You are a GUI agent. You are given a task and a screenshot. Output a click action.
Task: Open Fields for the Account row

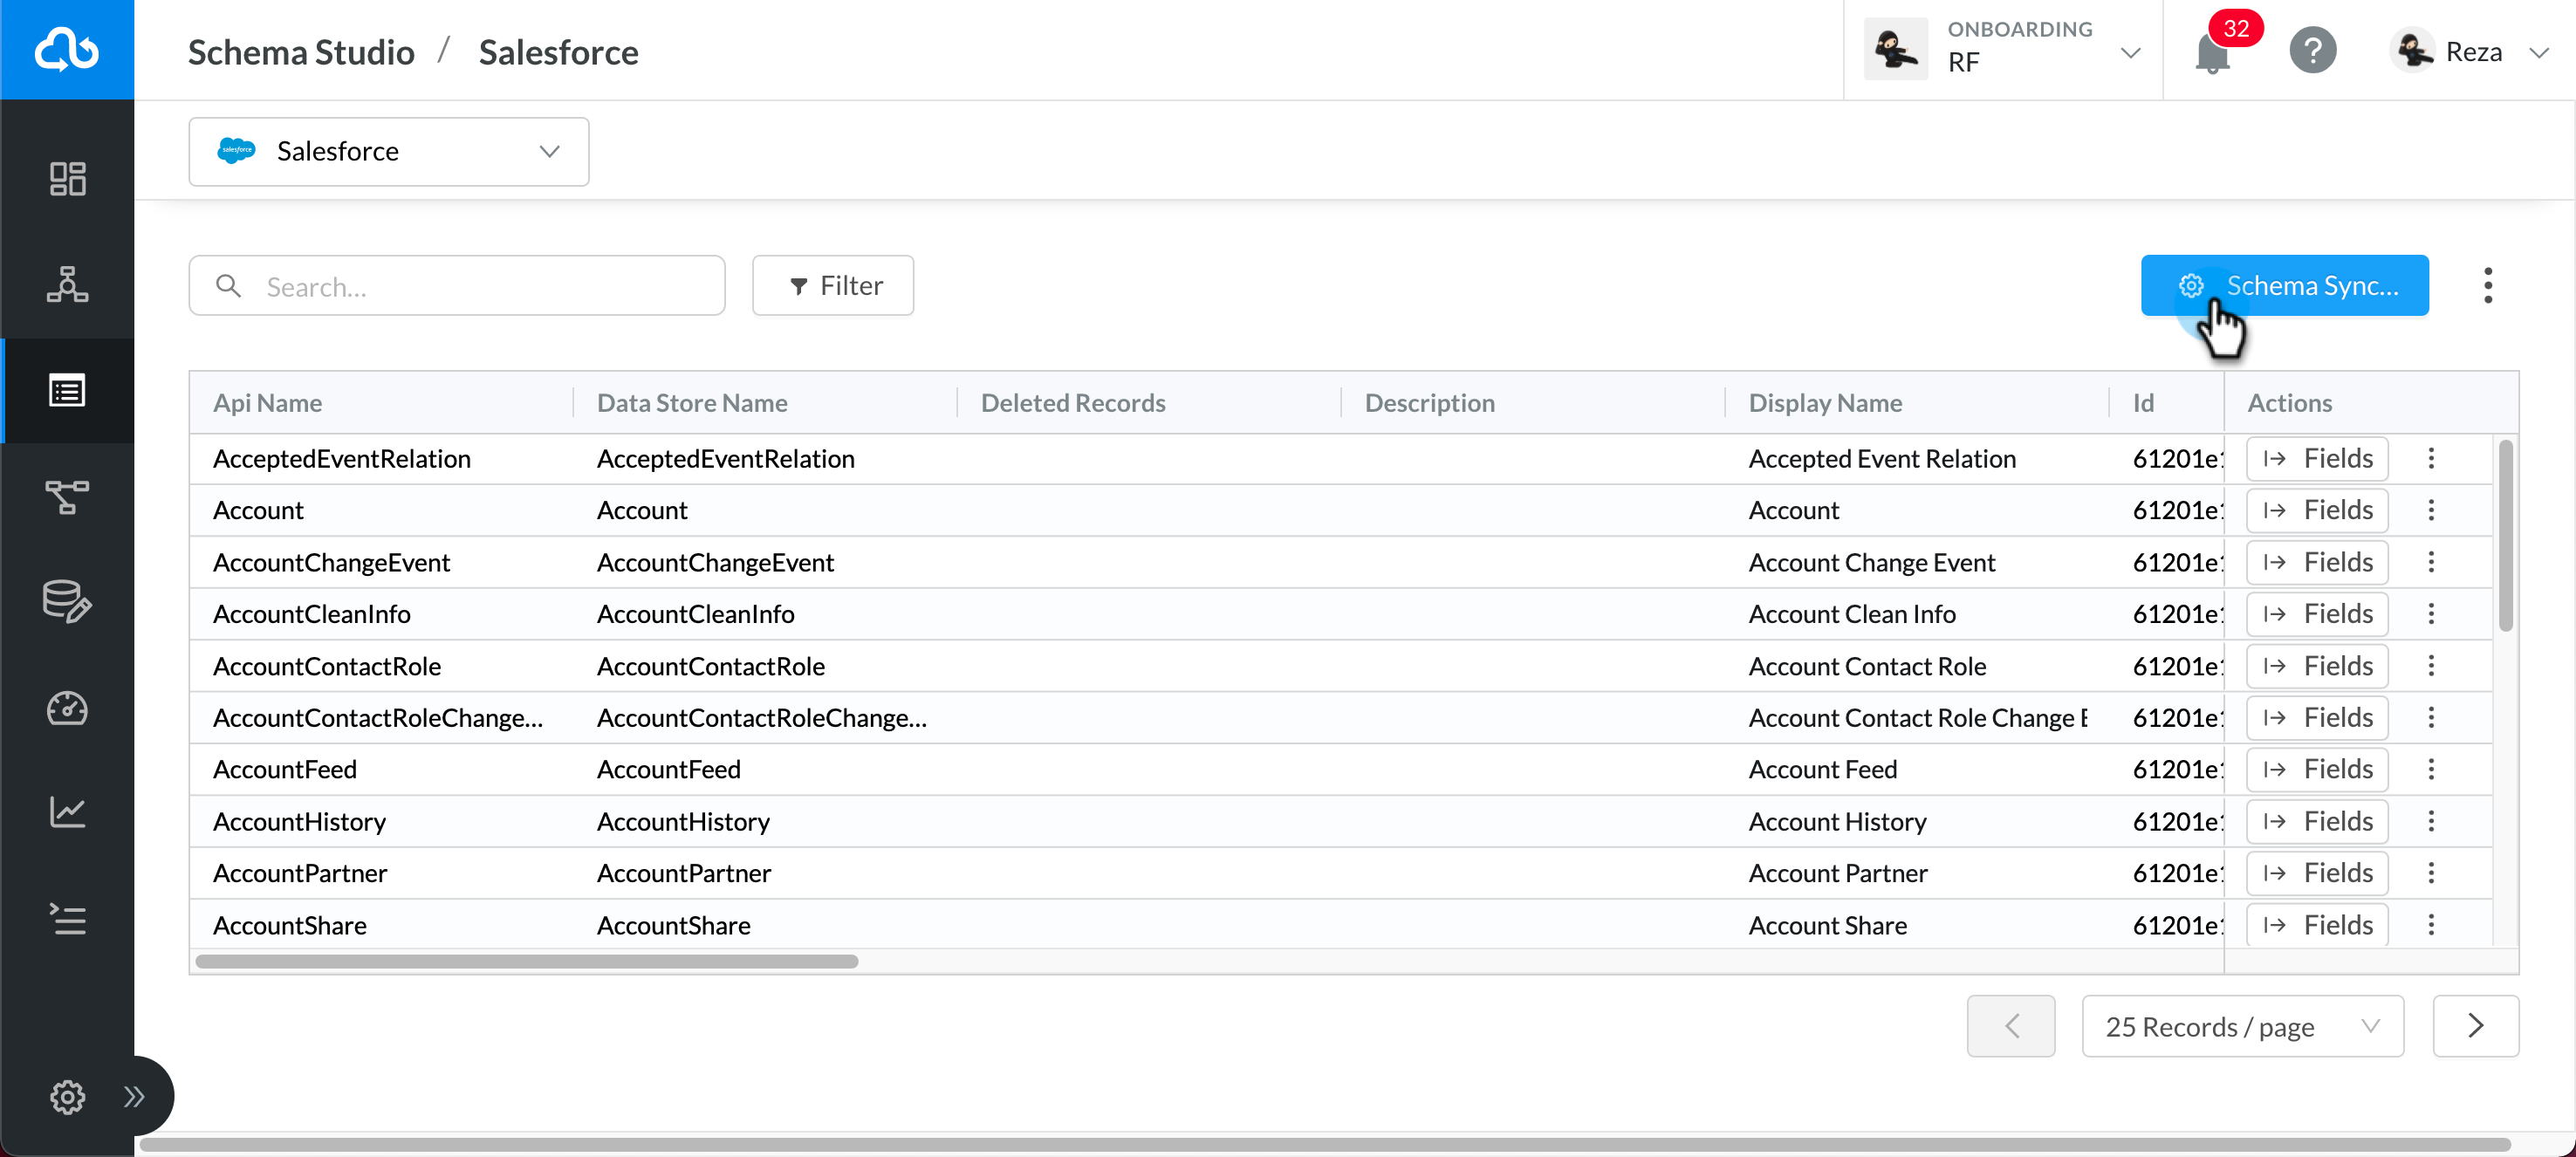tap(2316, 510)
